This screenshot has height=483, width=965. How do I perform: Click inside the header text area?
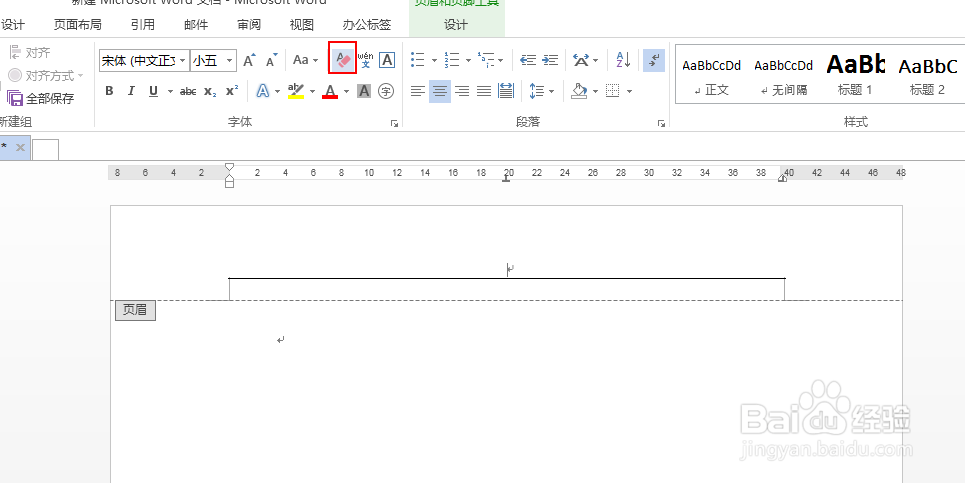click(x=507, y=269)
